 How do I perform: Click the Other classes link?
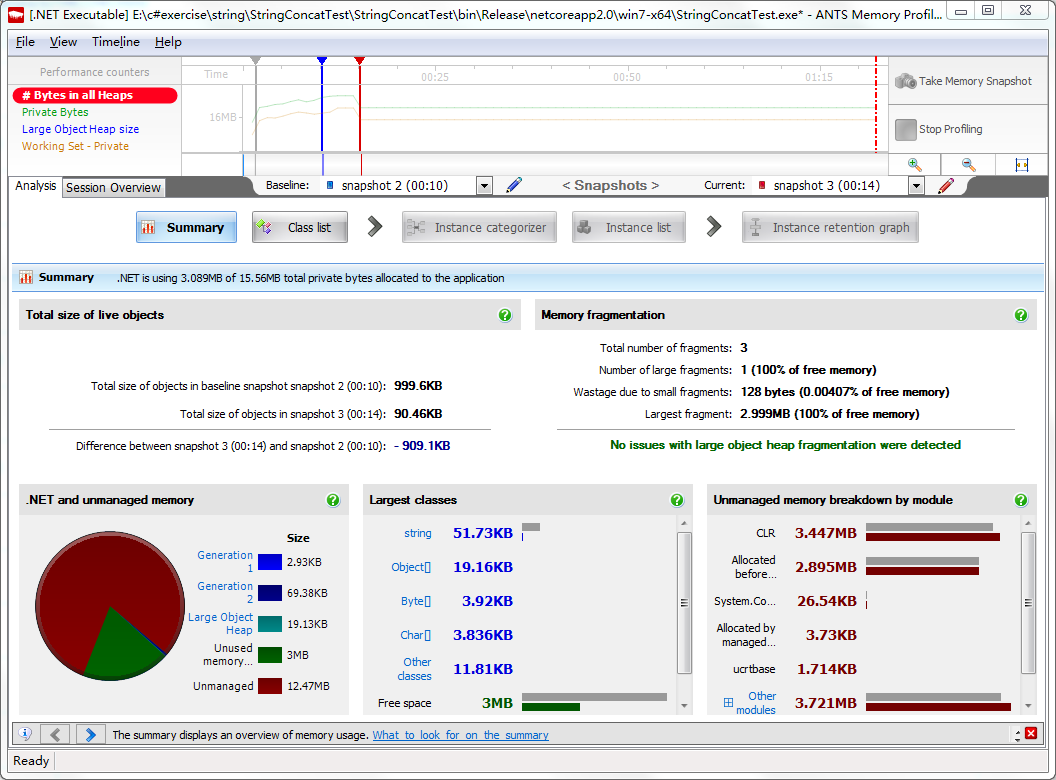(415, 669)
